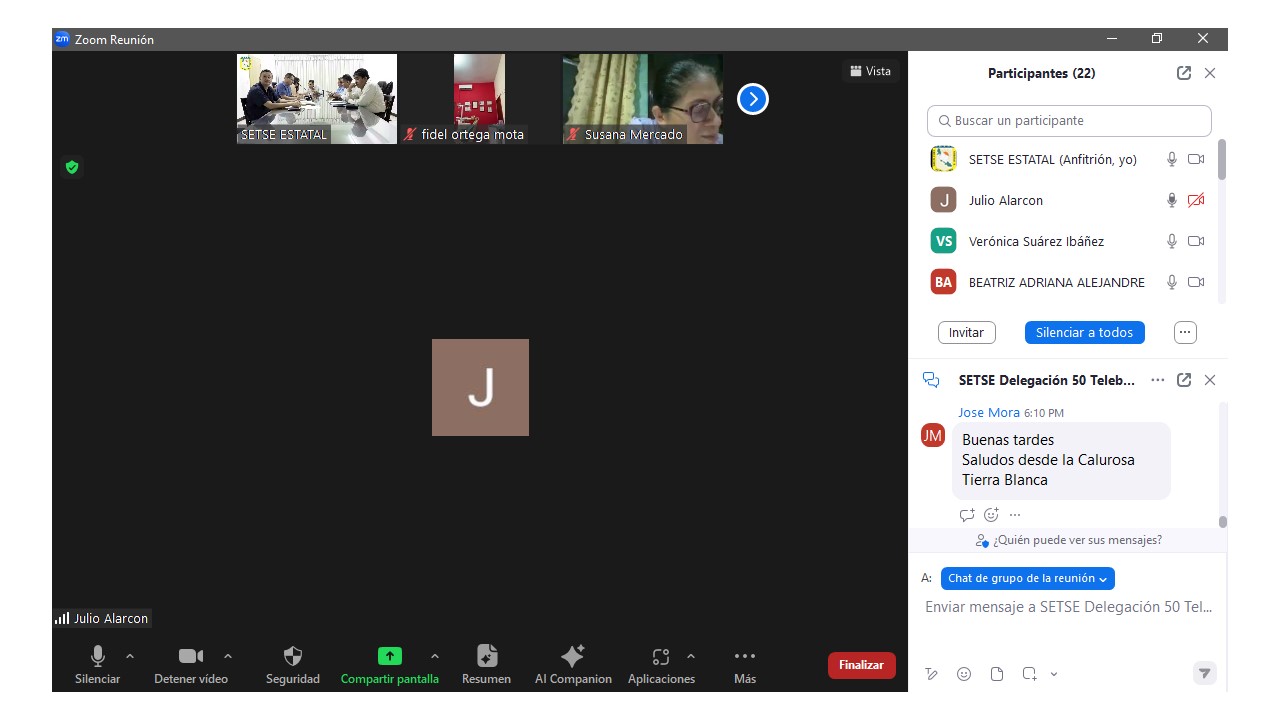The image size is (1280, 720).
Task: Toggle Julio Alarcon's microphone in participant list
Action: 1171,200
